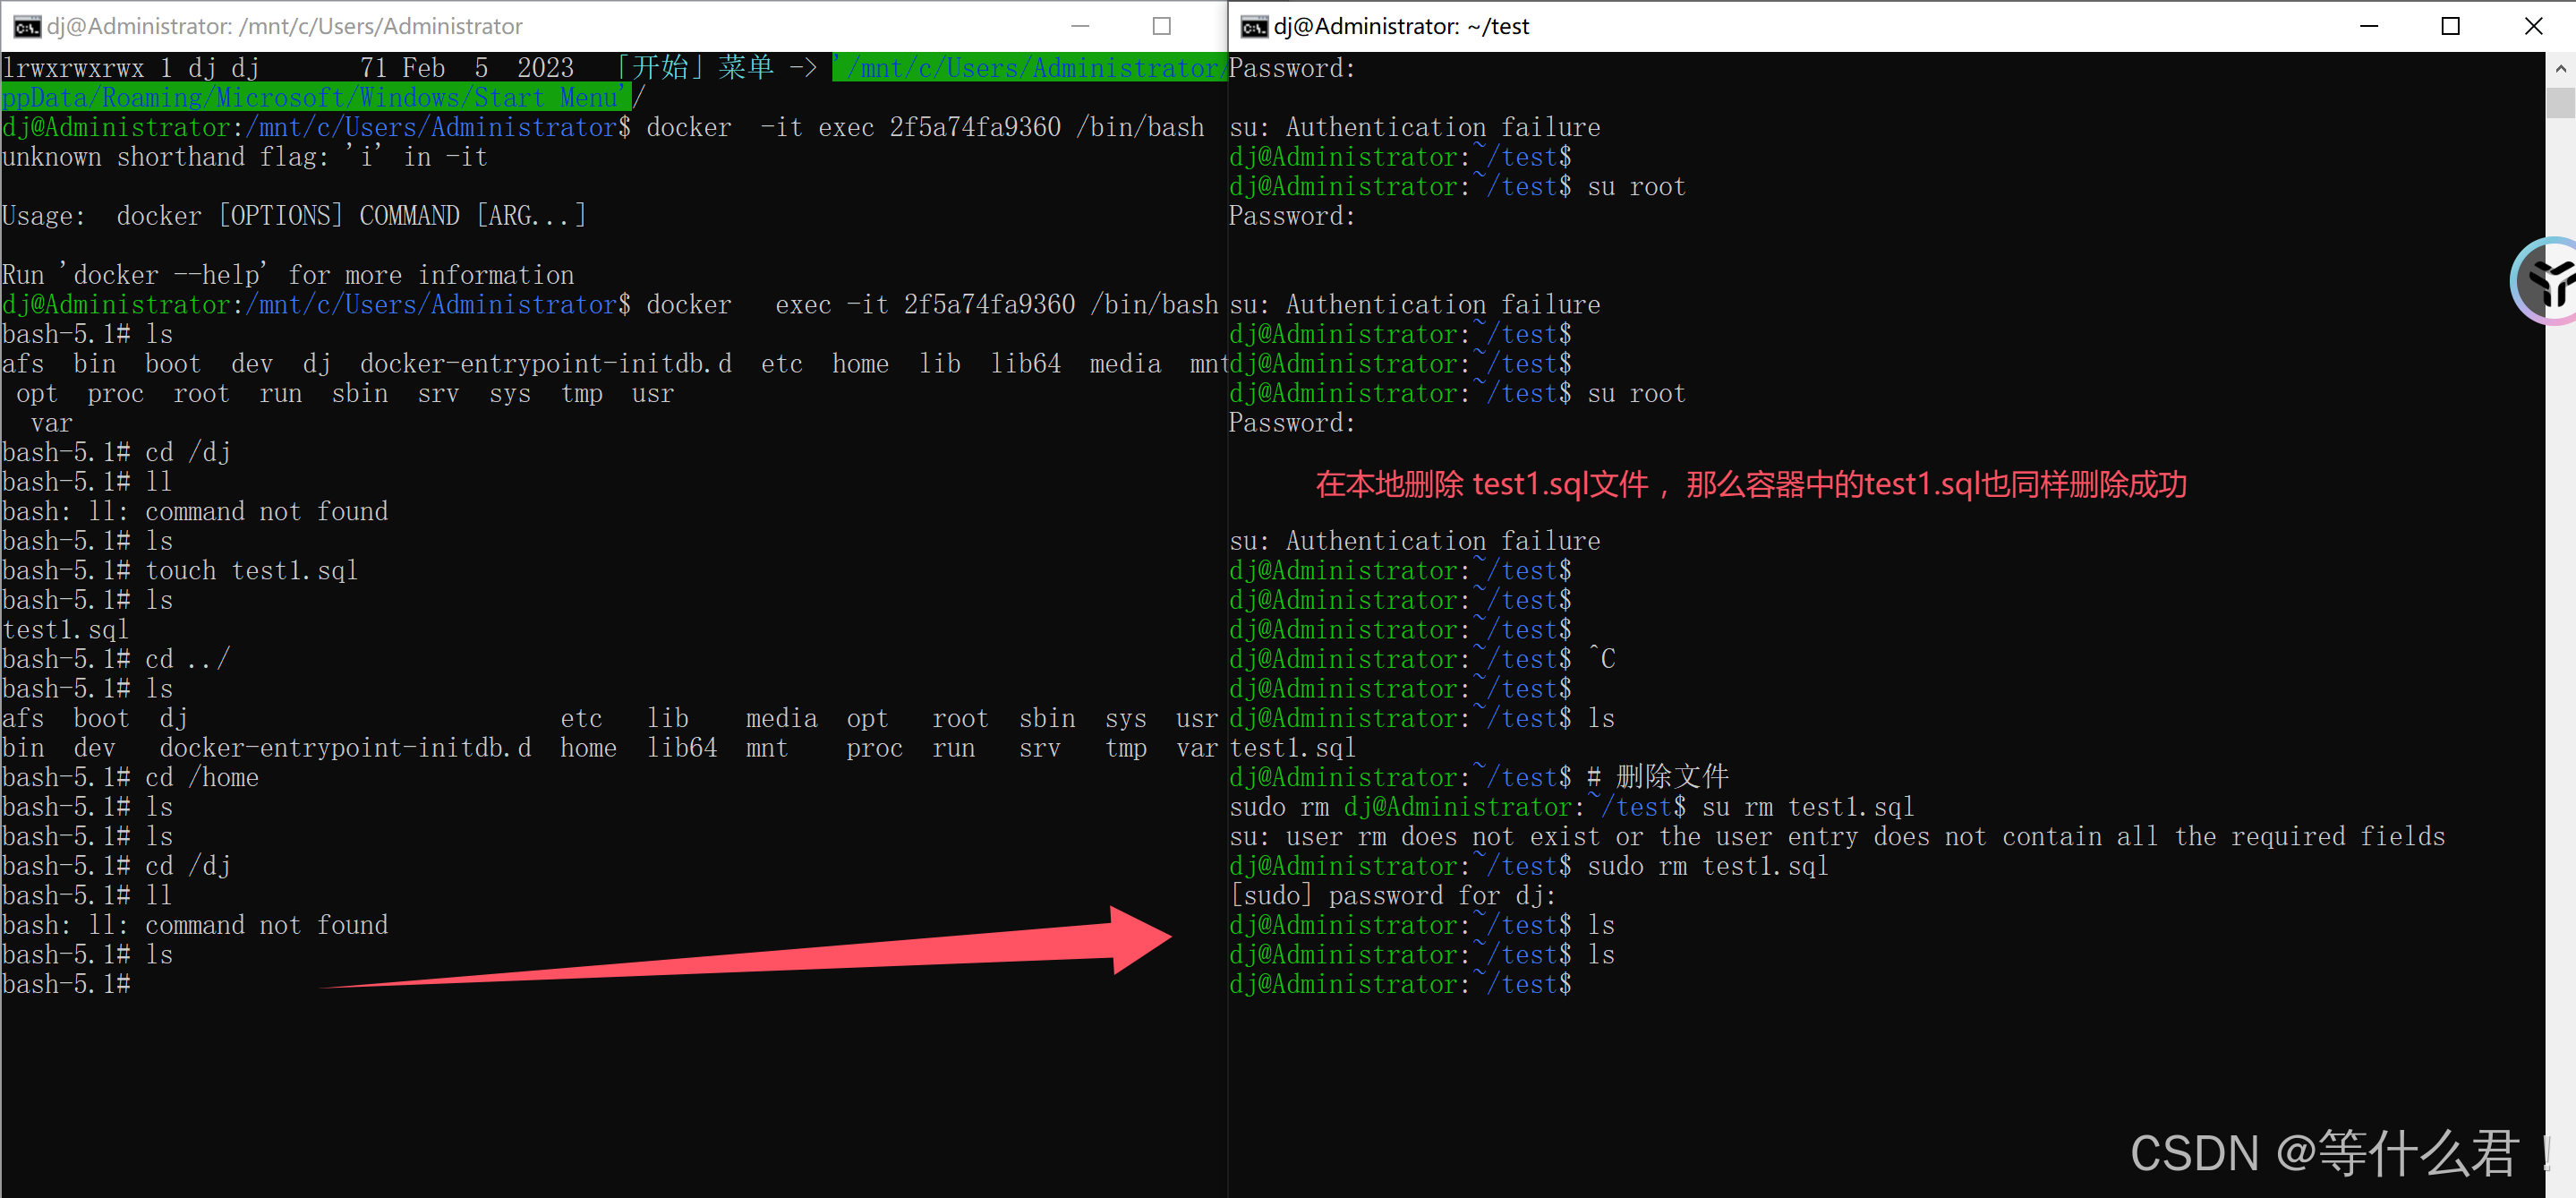2576x1198 pixels.
Task: Click the left terminal's cmd window icon
Action: [26, 27]
